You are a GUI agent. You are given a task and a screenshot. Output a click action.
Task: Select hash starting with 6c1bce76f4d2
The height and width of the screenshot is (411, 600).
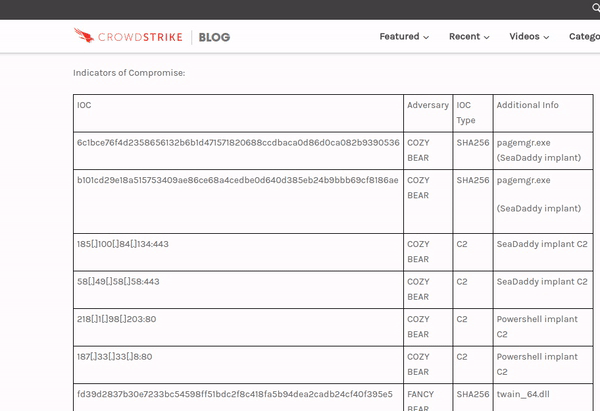pyautogui.click(x=238, y=143)
